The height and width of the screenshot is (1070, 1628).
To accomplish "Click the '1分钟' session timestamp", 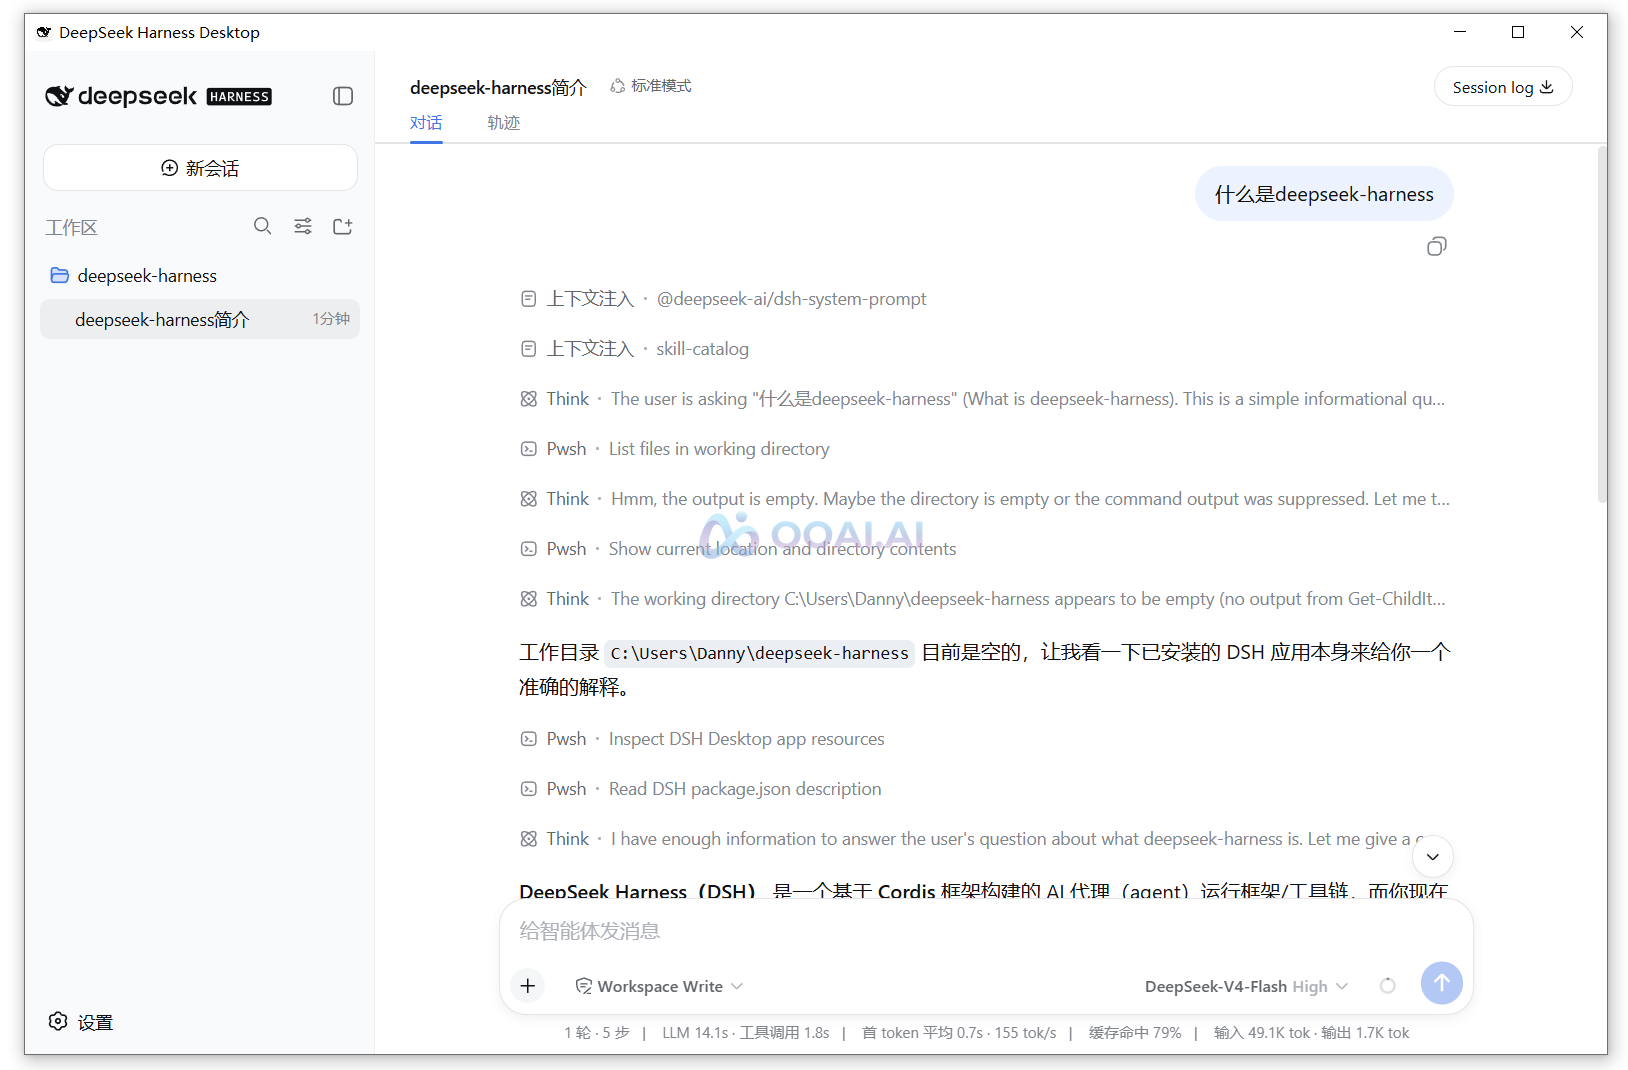I will click(x=331, y=319).
